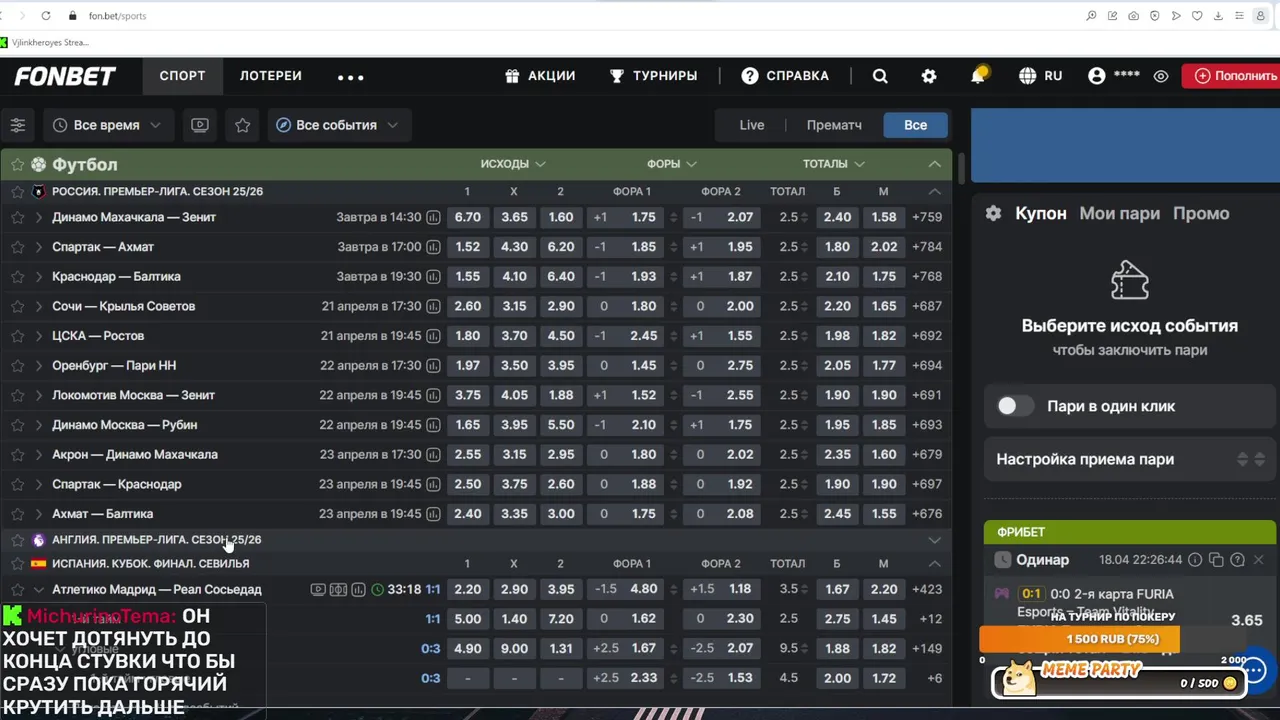Viewport: 1280px width, 720px height.
Task: Favorite the Краснодар — Балтика match
Action: (x=17, y=276)
